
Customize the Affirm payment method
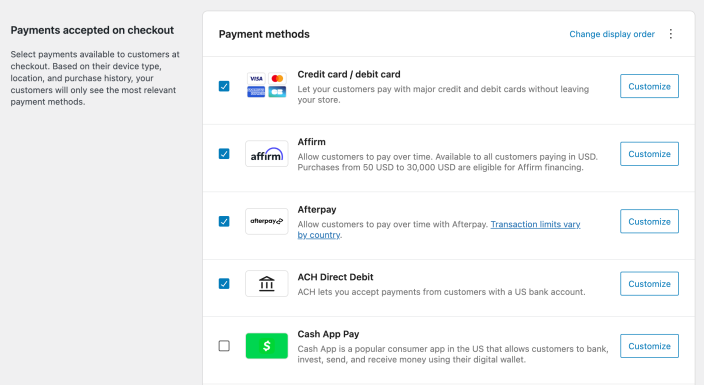pyautogui.click(x=649, y=154)
